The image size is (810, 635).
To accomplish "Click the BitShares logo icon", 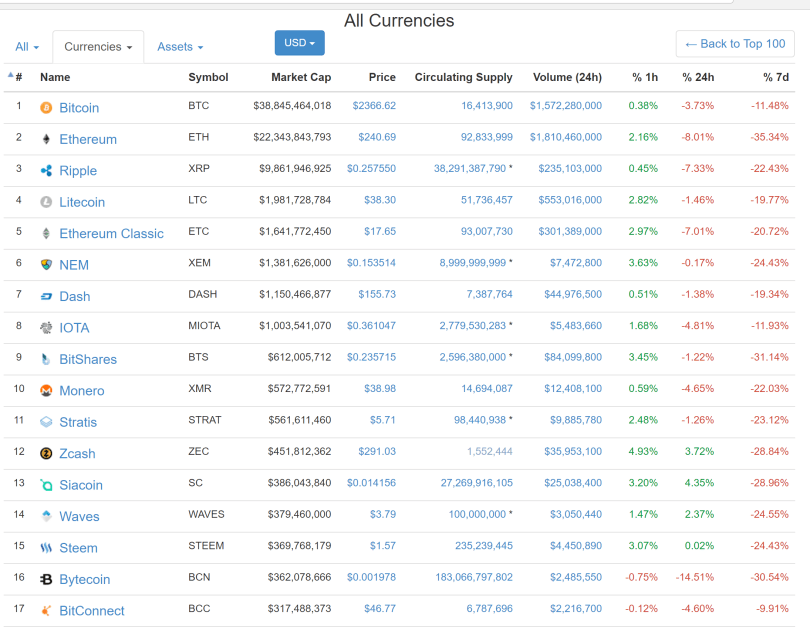I will 46,359.
